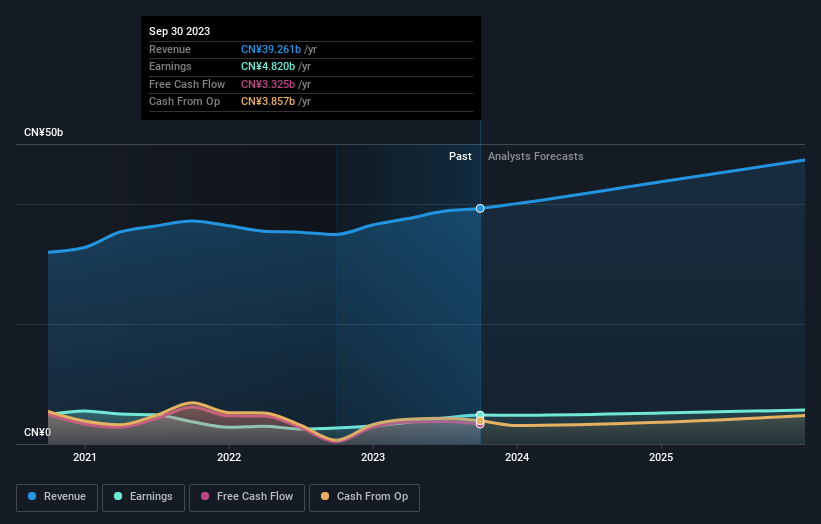The height and width of the screenshot is (524, 821).
Task: Click the Analysts Forecasts label
Action: point(536,157)
